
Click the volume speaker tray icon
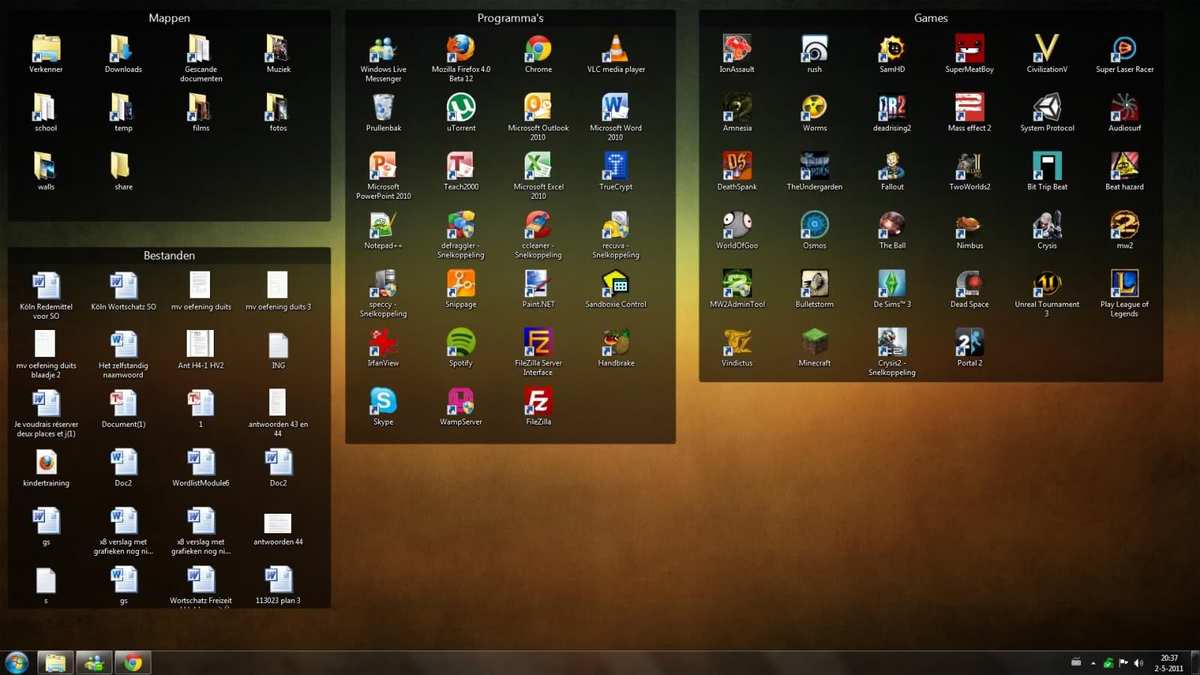(x=1138, y=663)
